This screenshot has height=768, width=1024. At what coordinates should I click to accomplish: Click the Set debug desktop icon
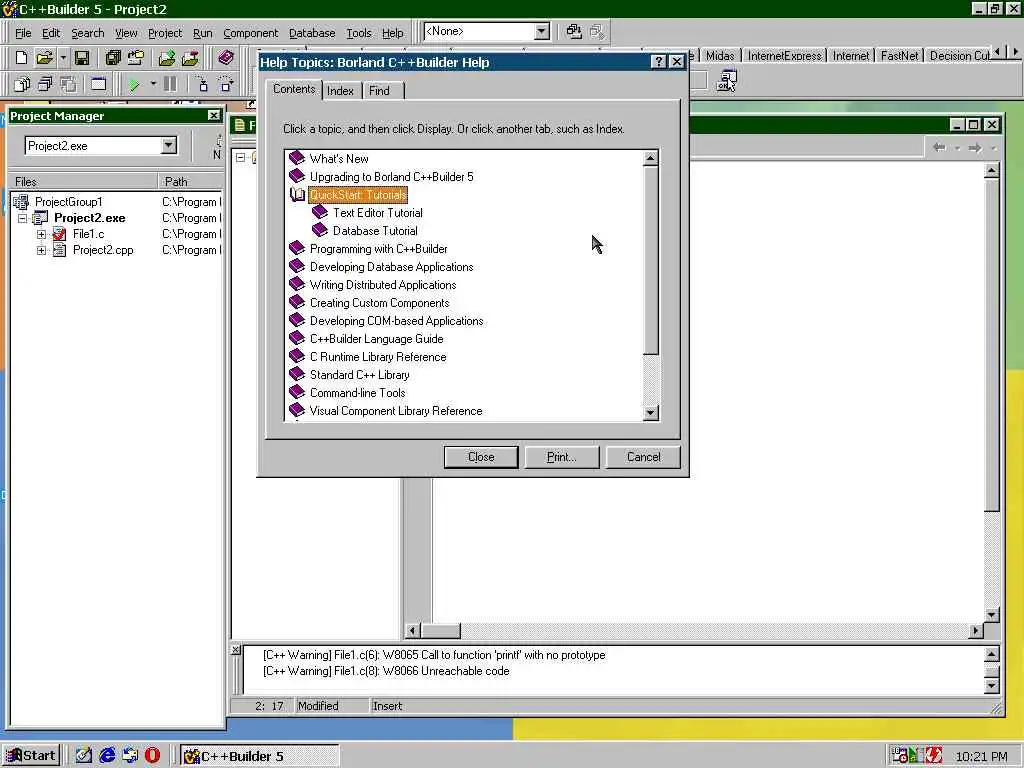596,31
